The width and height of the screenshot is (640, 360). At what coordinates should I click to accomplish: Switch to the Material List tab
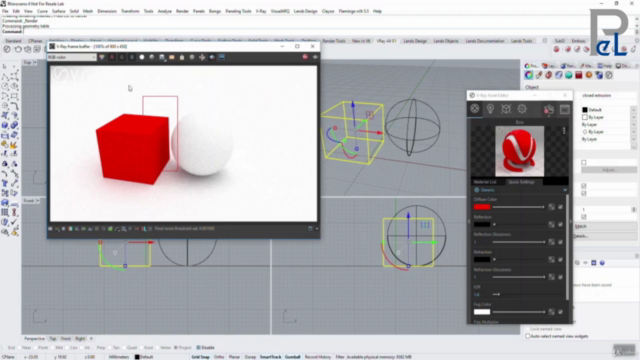tap(485, 182)
